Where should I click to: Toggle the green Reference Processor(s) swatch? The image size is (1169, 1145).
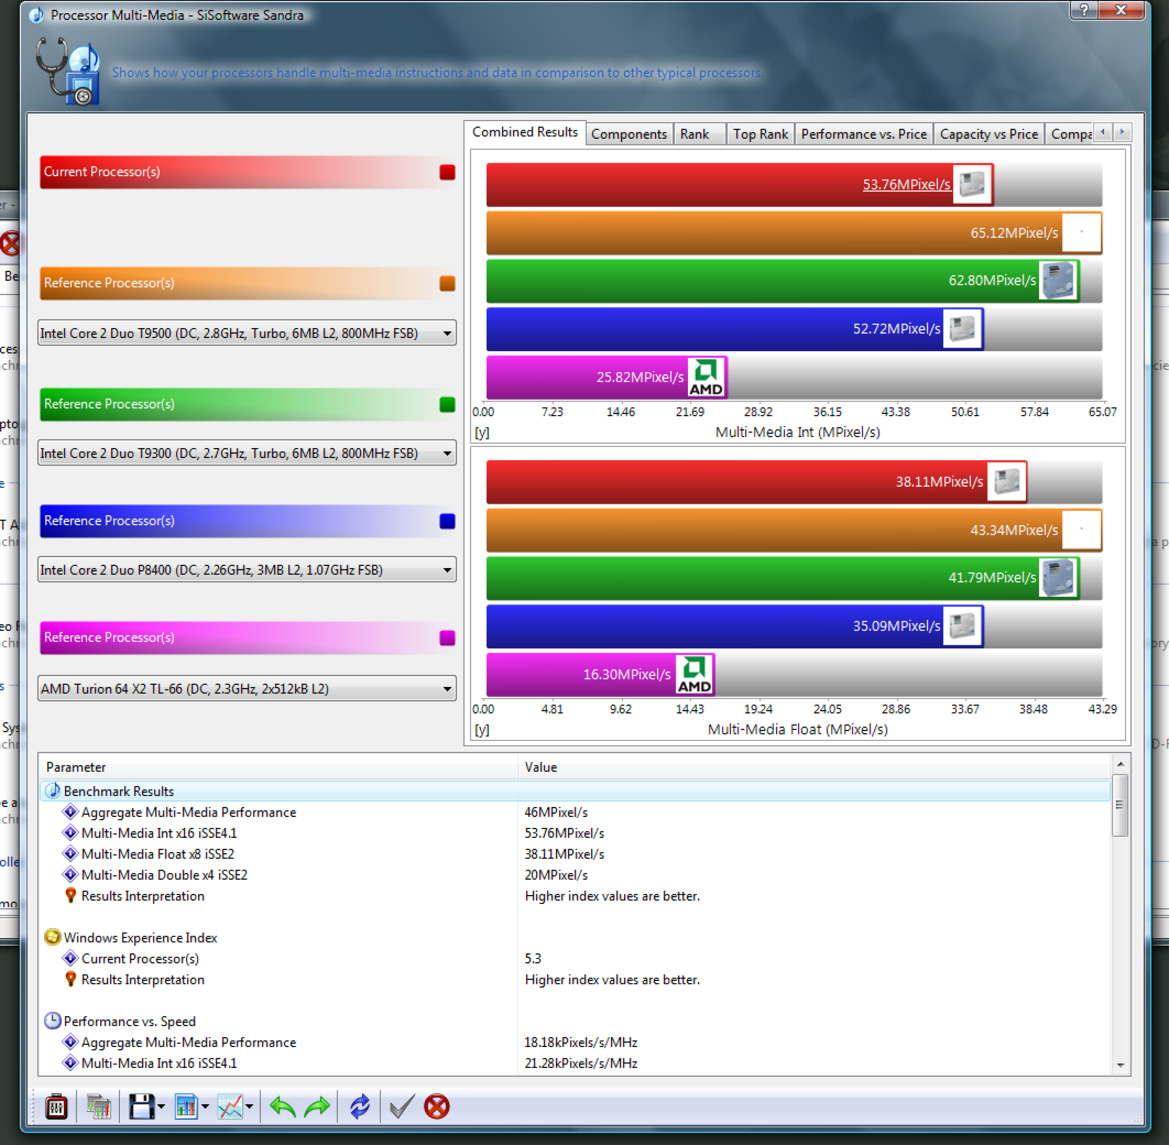447,404
